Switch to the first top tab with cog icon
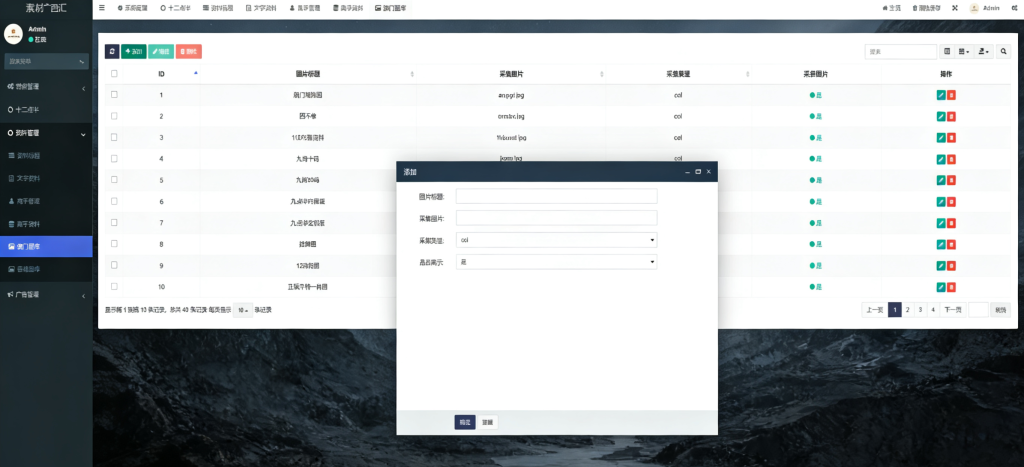Screen dimensions: 1024x467 131,8
